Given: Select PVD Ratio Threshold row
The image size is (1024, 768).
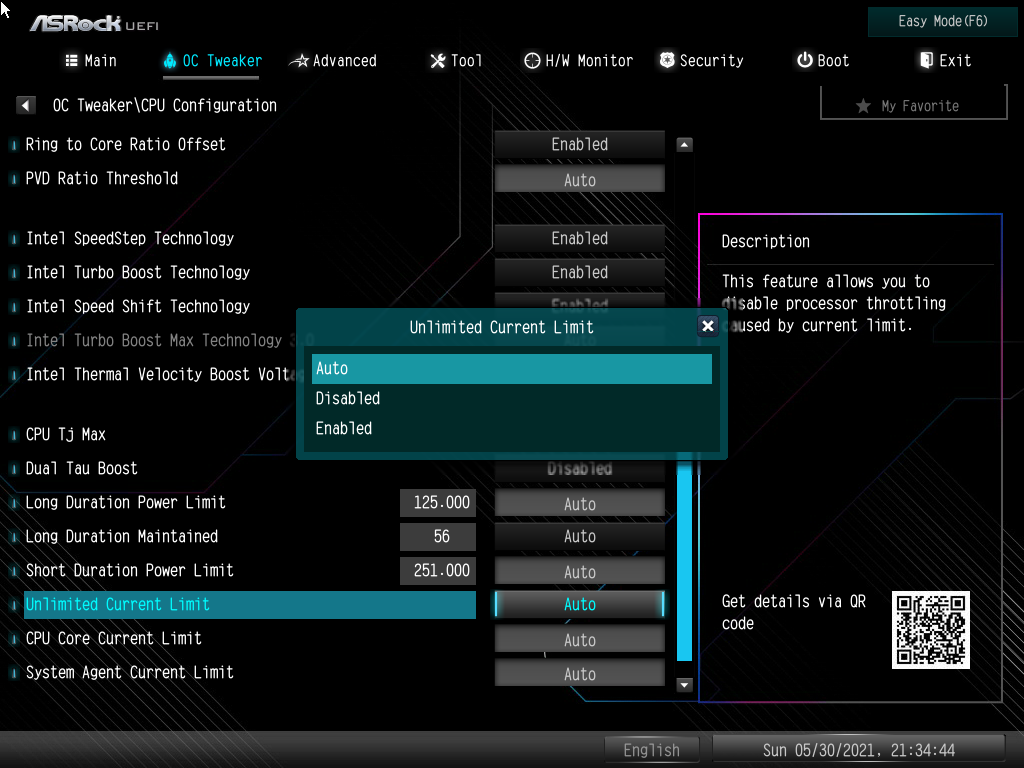Looking at the screenshot, I should coord(250,178).
